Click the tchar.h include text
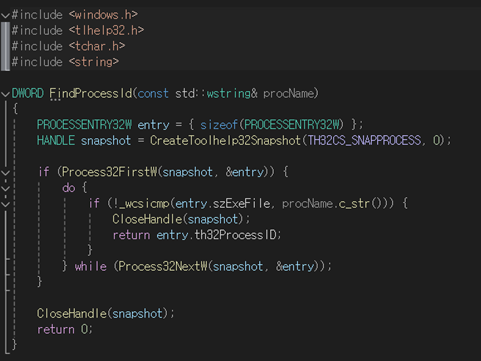This screenshot has width=481, height=361. point(97,46)
